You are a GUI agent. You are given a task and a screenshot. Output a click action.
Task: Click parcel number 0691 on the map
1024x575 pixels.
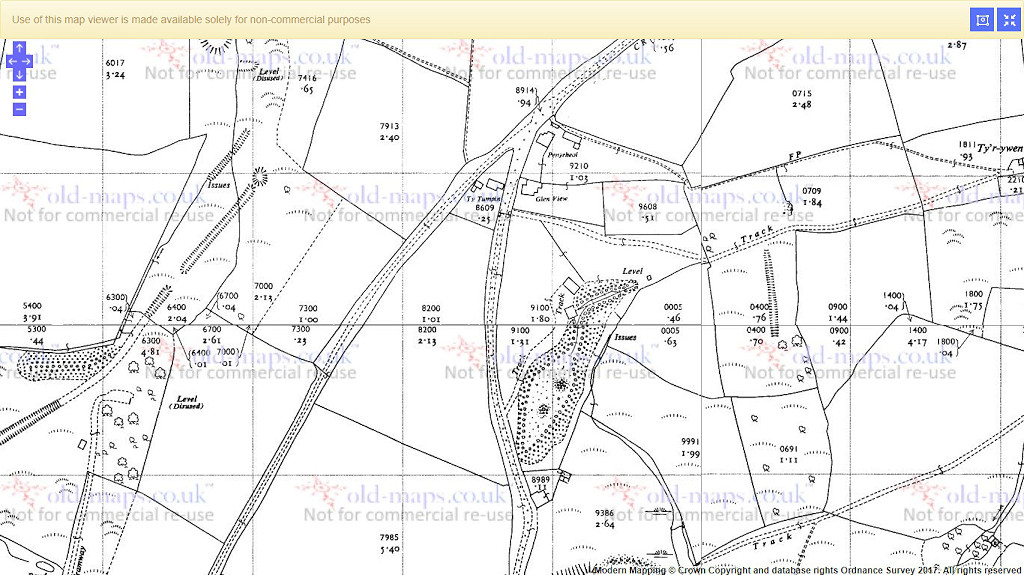[x=789, y=449]
